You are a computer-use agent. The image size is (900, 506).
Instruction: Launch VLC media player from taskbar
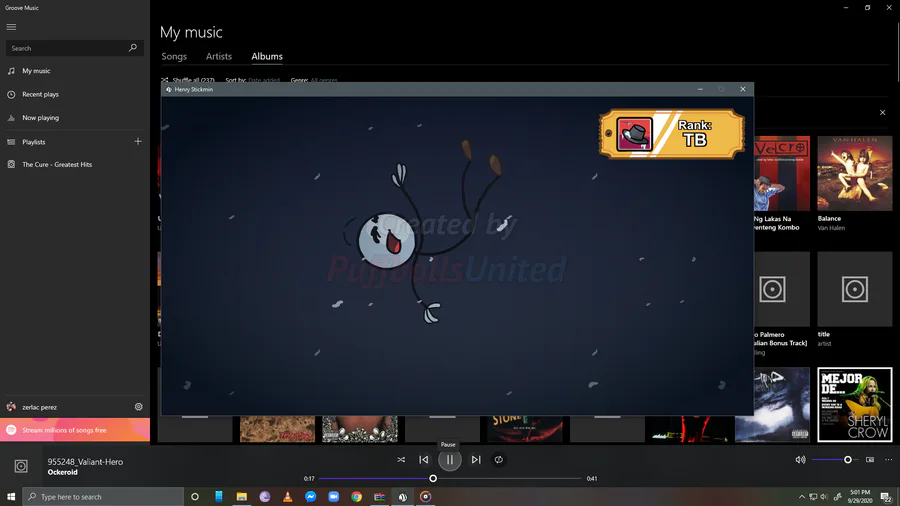pos(288,497)
